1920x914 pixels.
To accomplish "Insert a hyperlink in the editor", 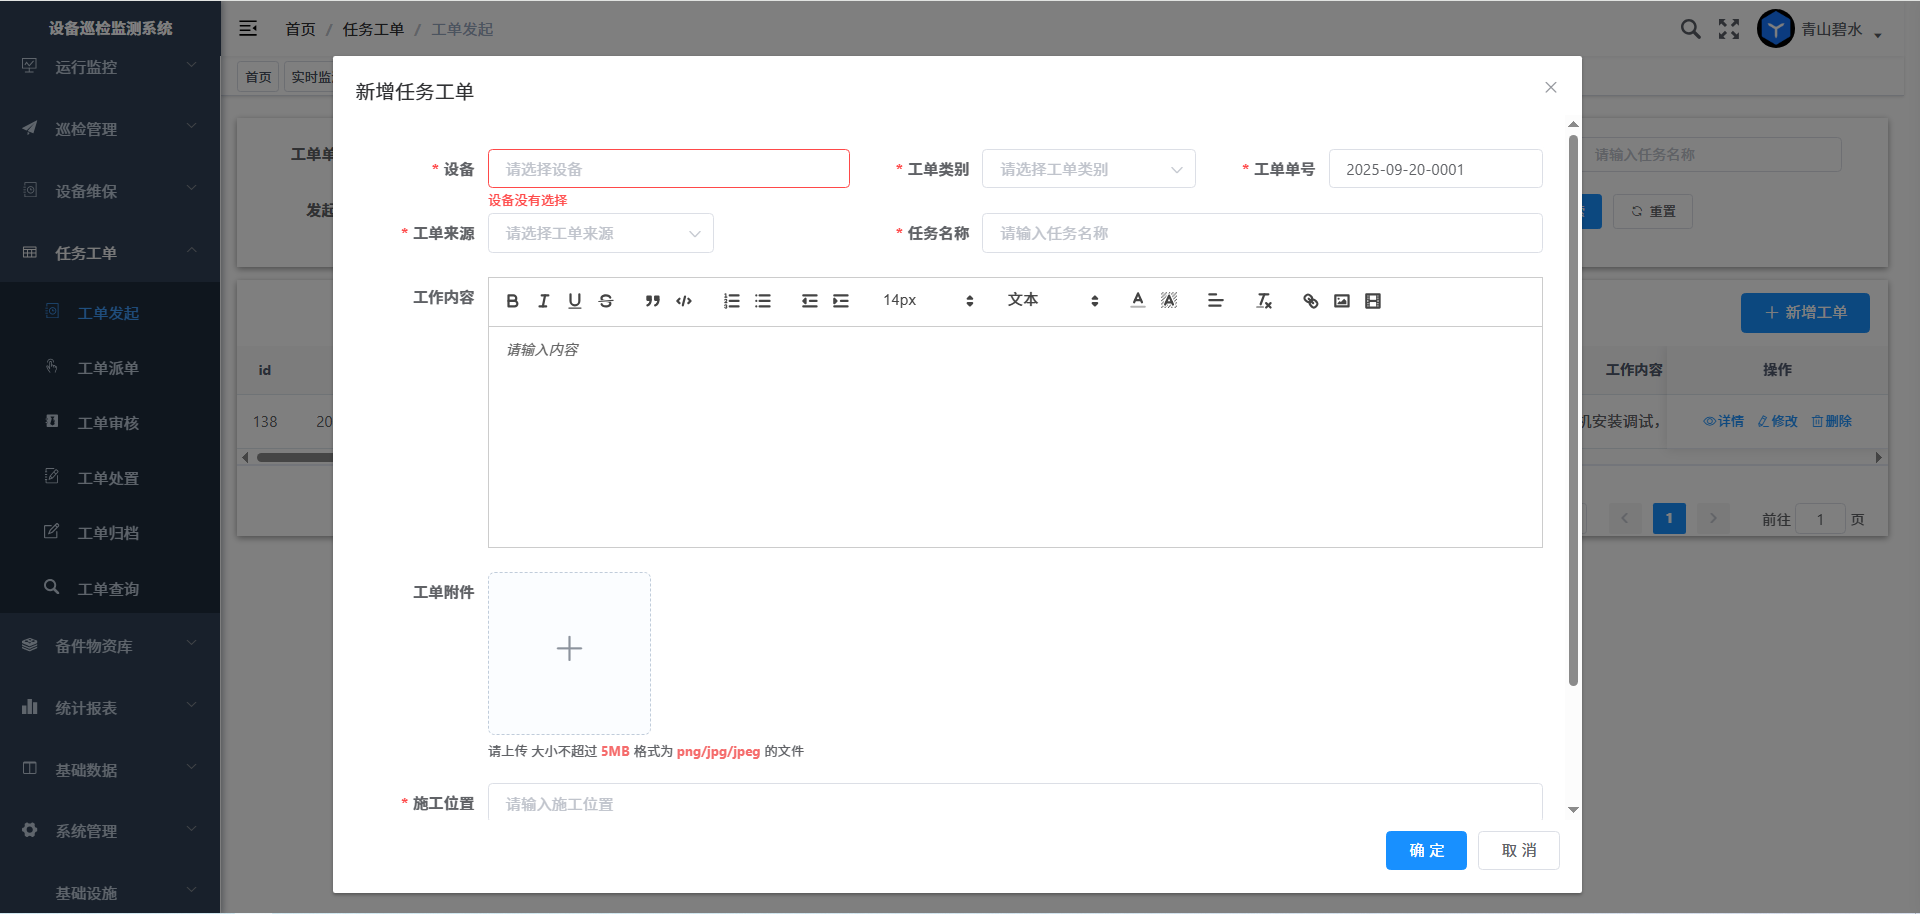I will pos(1311,301).
